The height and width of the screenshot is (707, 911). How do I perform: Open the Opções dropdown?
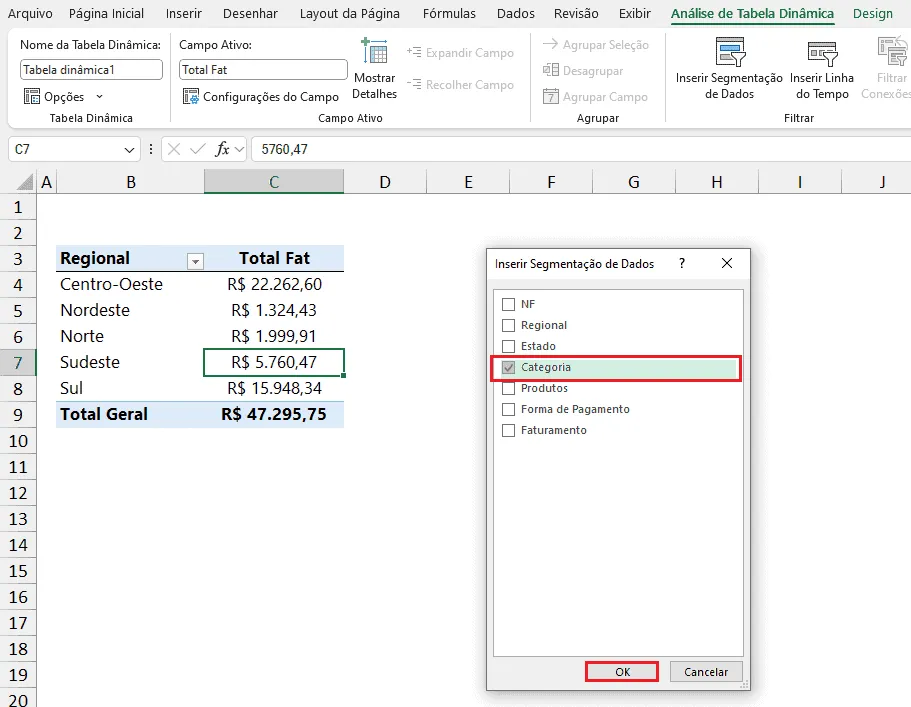coord(64,96)
